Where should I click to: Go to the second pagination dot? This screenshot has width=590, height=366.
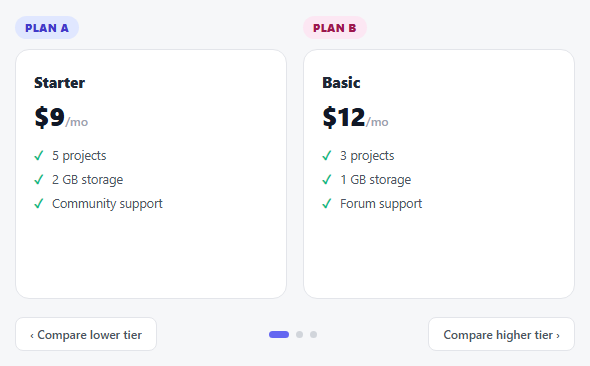pyautogui.click(x=300, y=334)
